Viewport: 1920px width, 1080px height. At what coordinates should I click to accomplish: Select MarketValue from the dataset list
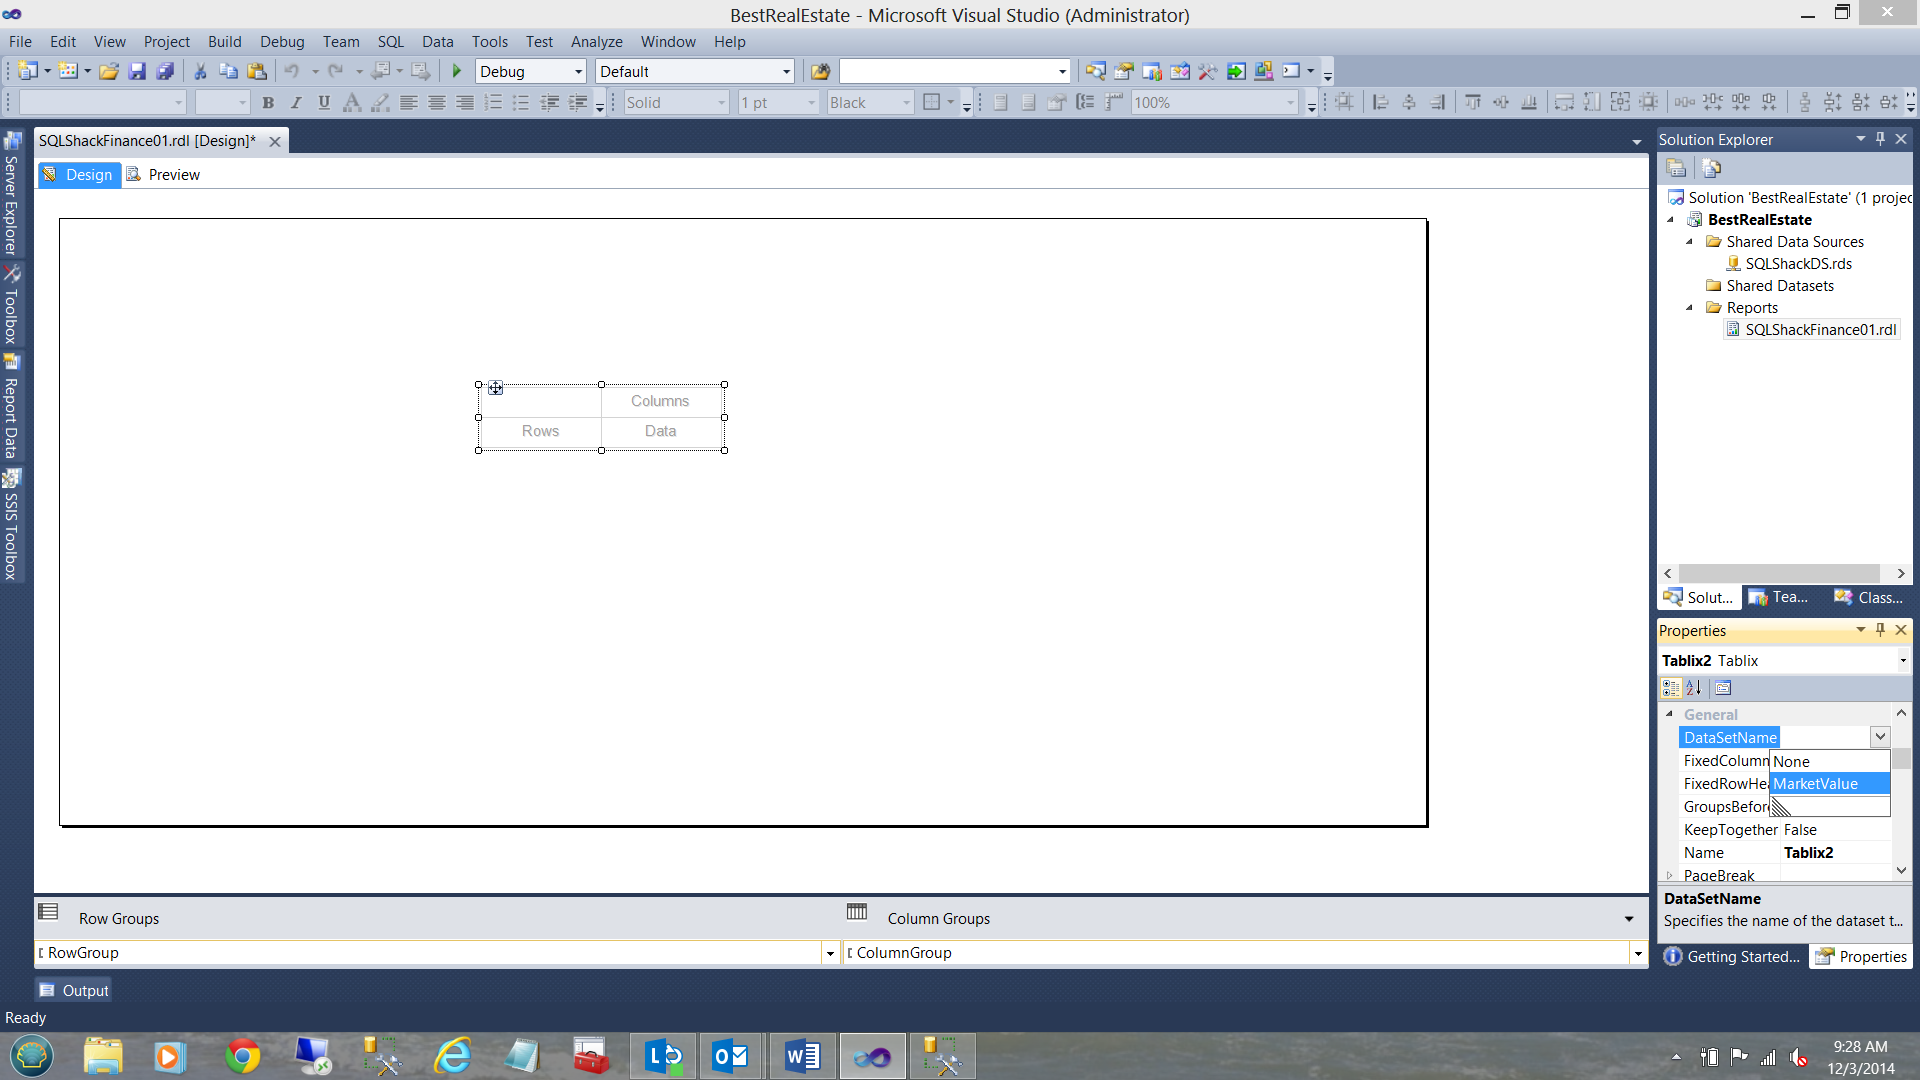pyautogui.click(x=1815, y=784)
